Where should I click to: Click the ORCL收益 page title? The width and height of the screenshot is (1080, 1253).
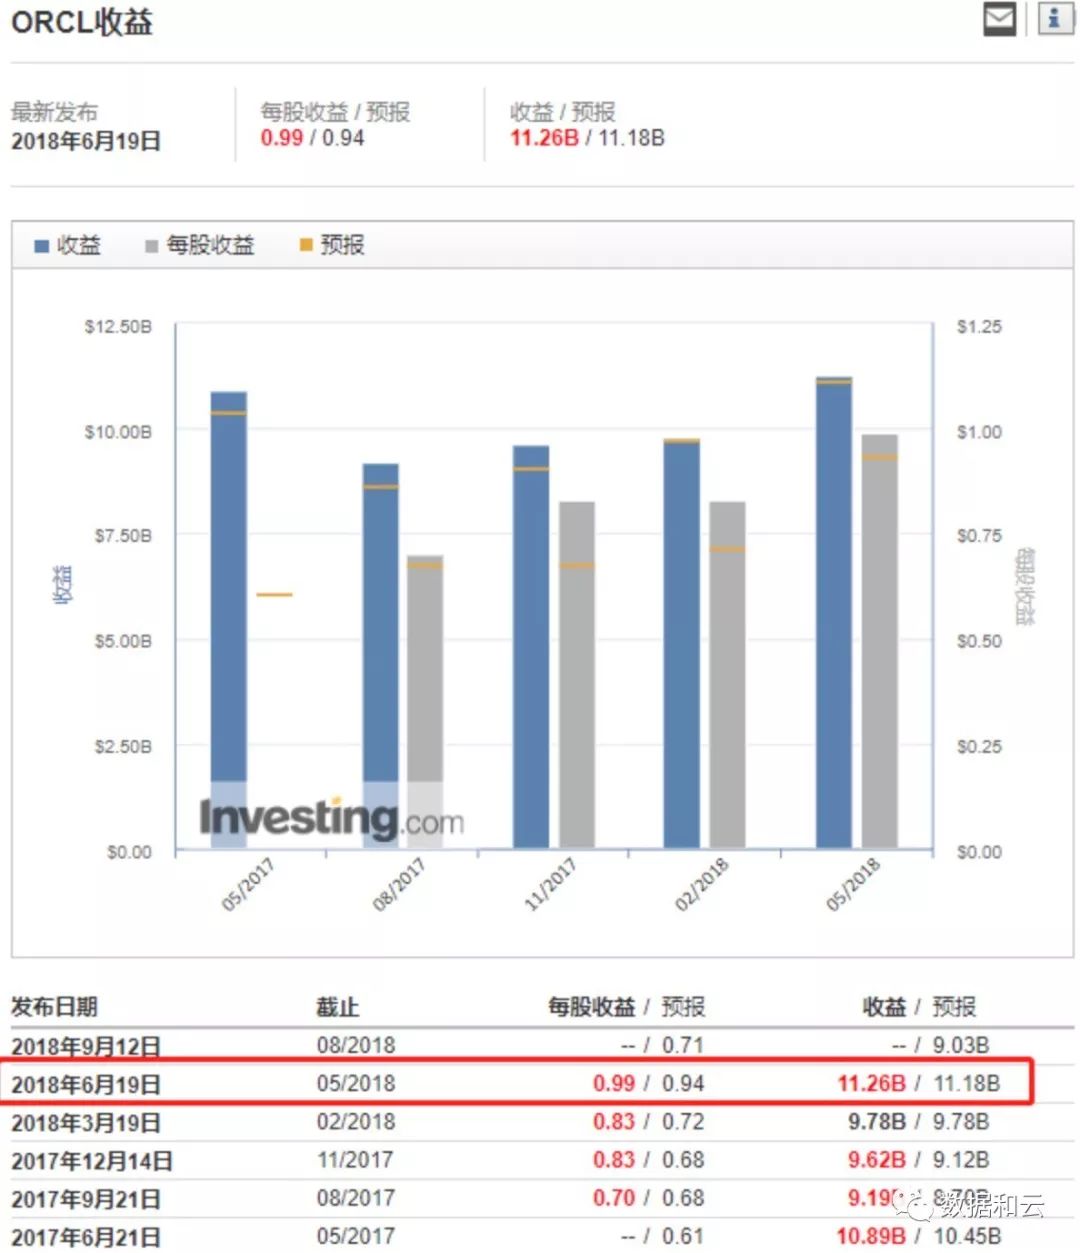coord(83,19)
